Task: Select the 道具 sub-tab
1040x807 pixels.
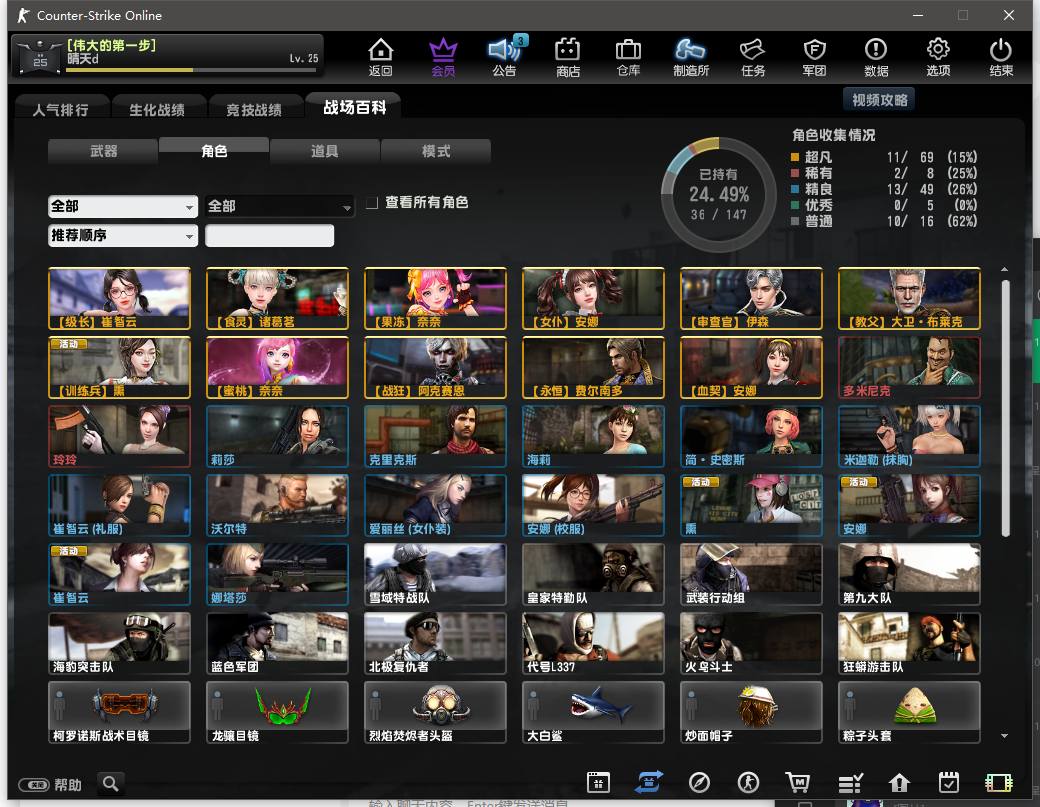Action: (325, 151)
